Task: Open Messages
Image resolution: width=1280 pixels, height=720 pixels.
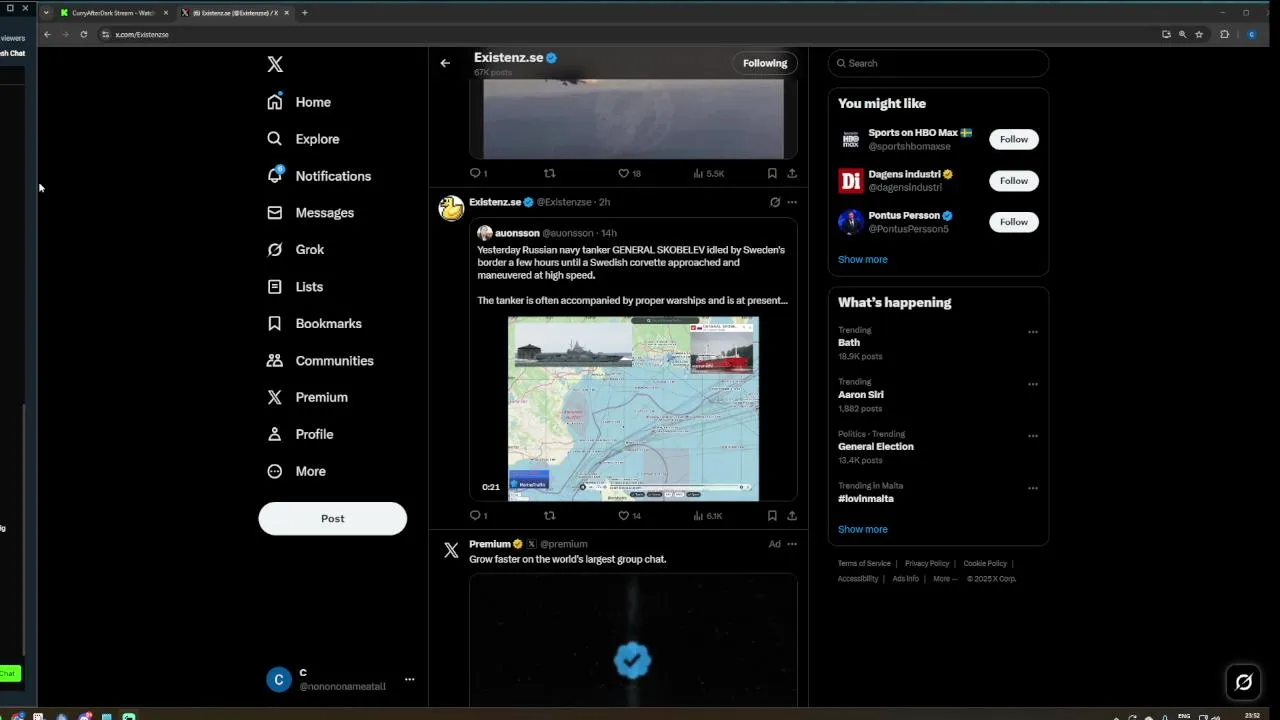Action: [310, 213]
